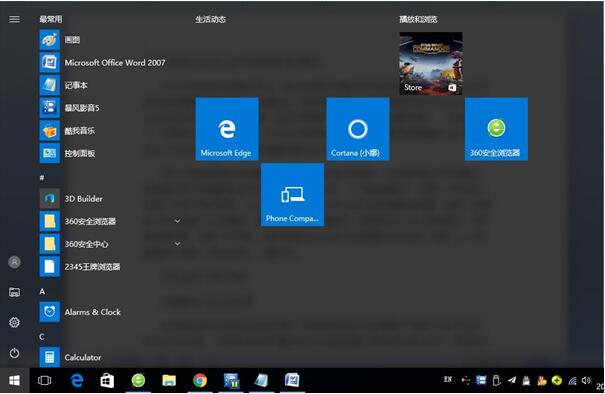Image resolution: width=605 pixels, height=394 pixels.
Task: Expand the 360安全中心 folder chevron
Action: tap(177, 244)
